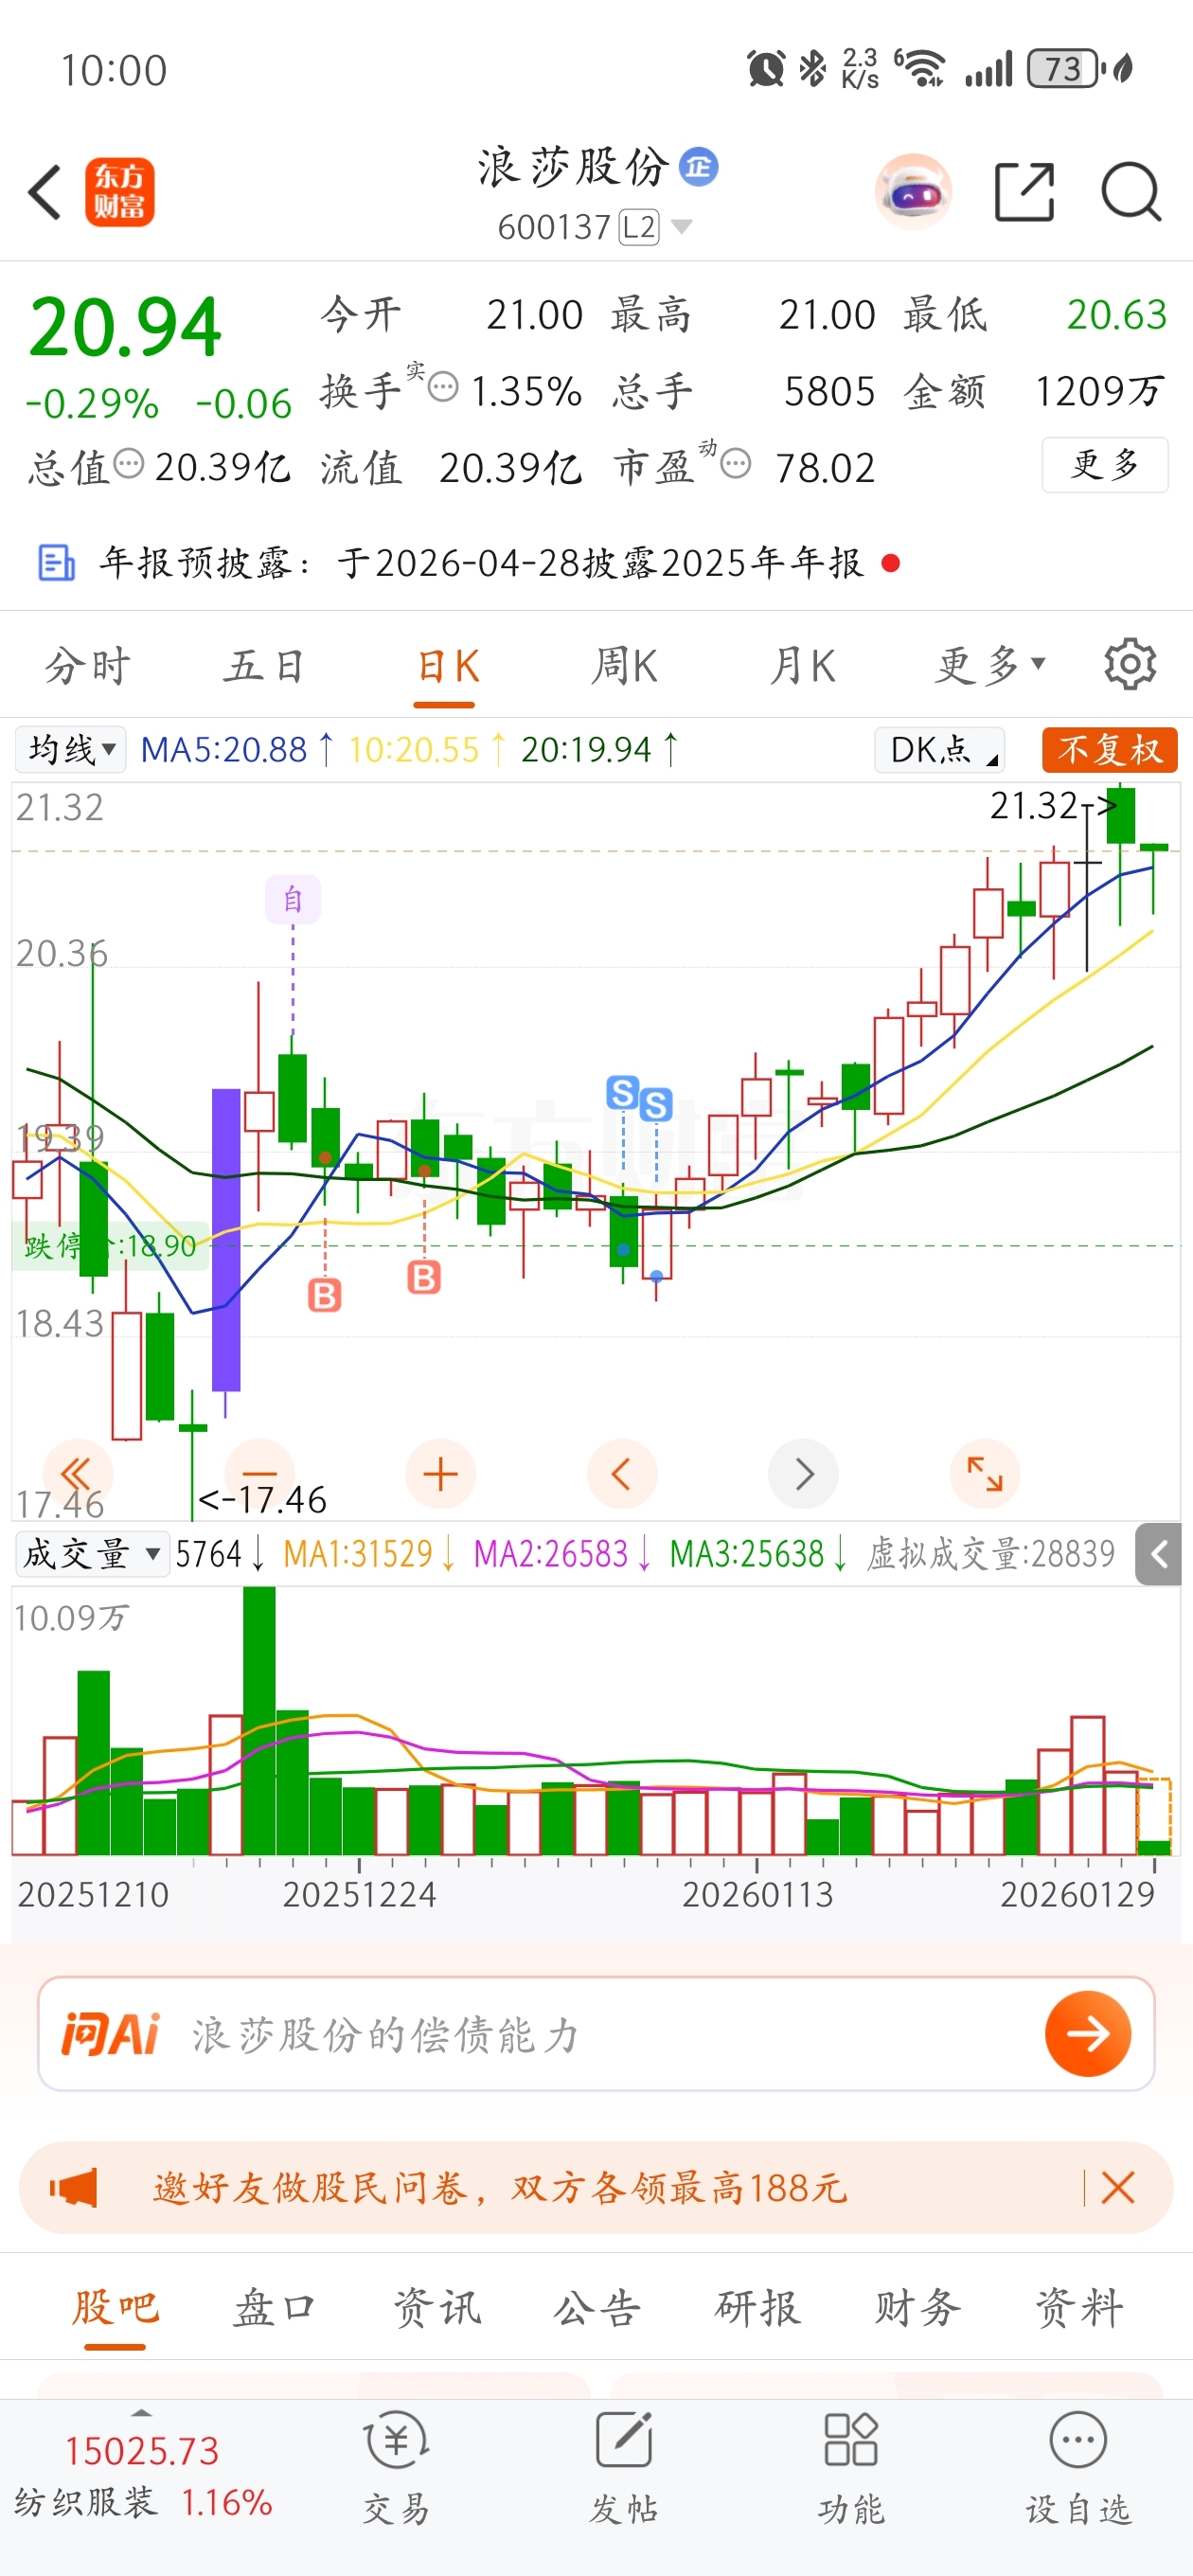This screenshot has width=1193, height=2576.
Task: Submit the 问AI query arrow button
Action: pos(1088,2033)
